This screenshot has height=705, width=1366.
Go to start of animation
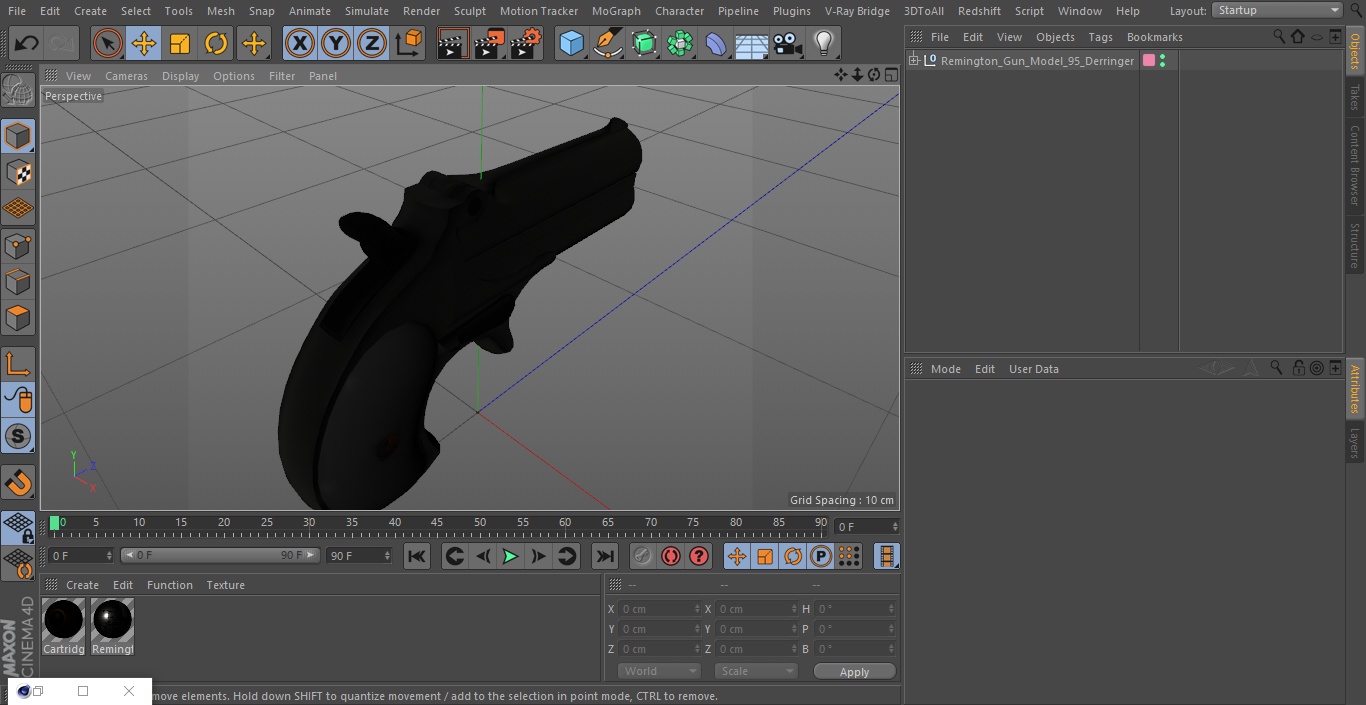click(418, 556)
